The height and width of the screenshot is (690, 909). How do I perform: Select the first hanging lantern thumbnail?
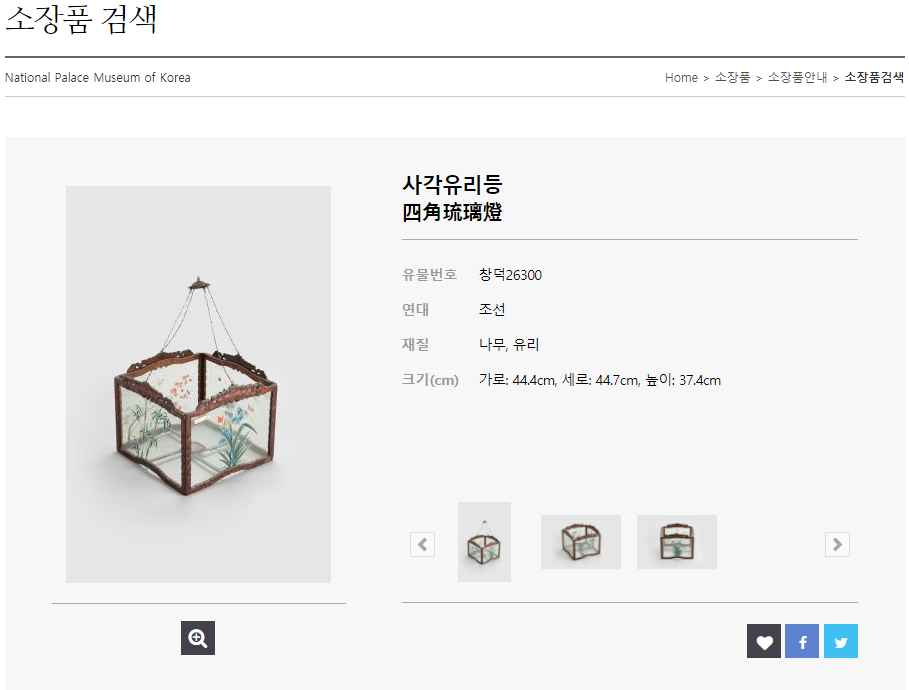[485, 542]
